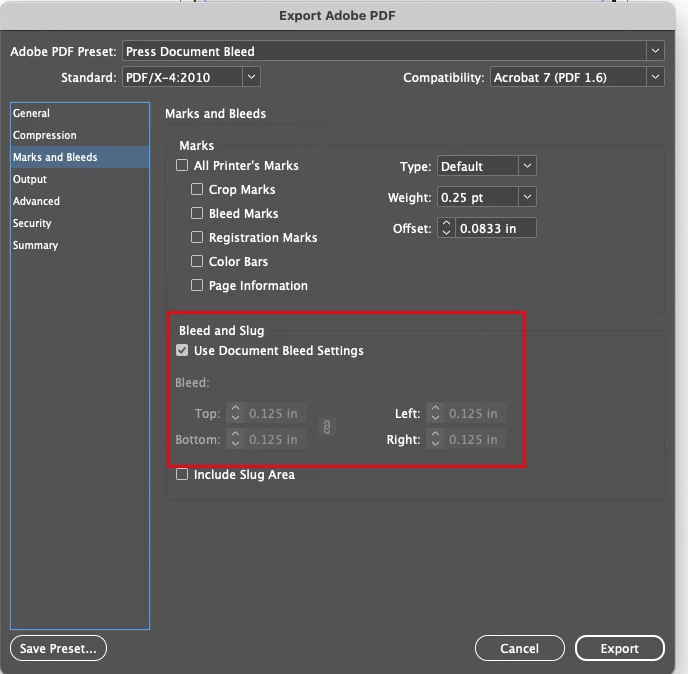688x674 pixels.
Task: Select the General section
Action: 80,113
